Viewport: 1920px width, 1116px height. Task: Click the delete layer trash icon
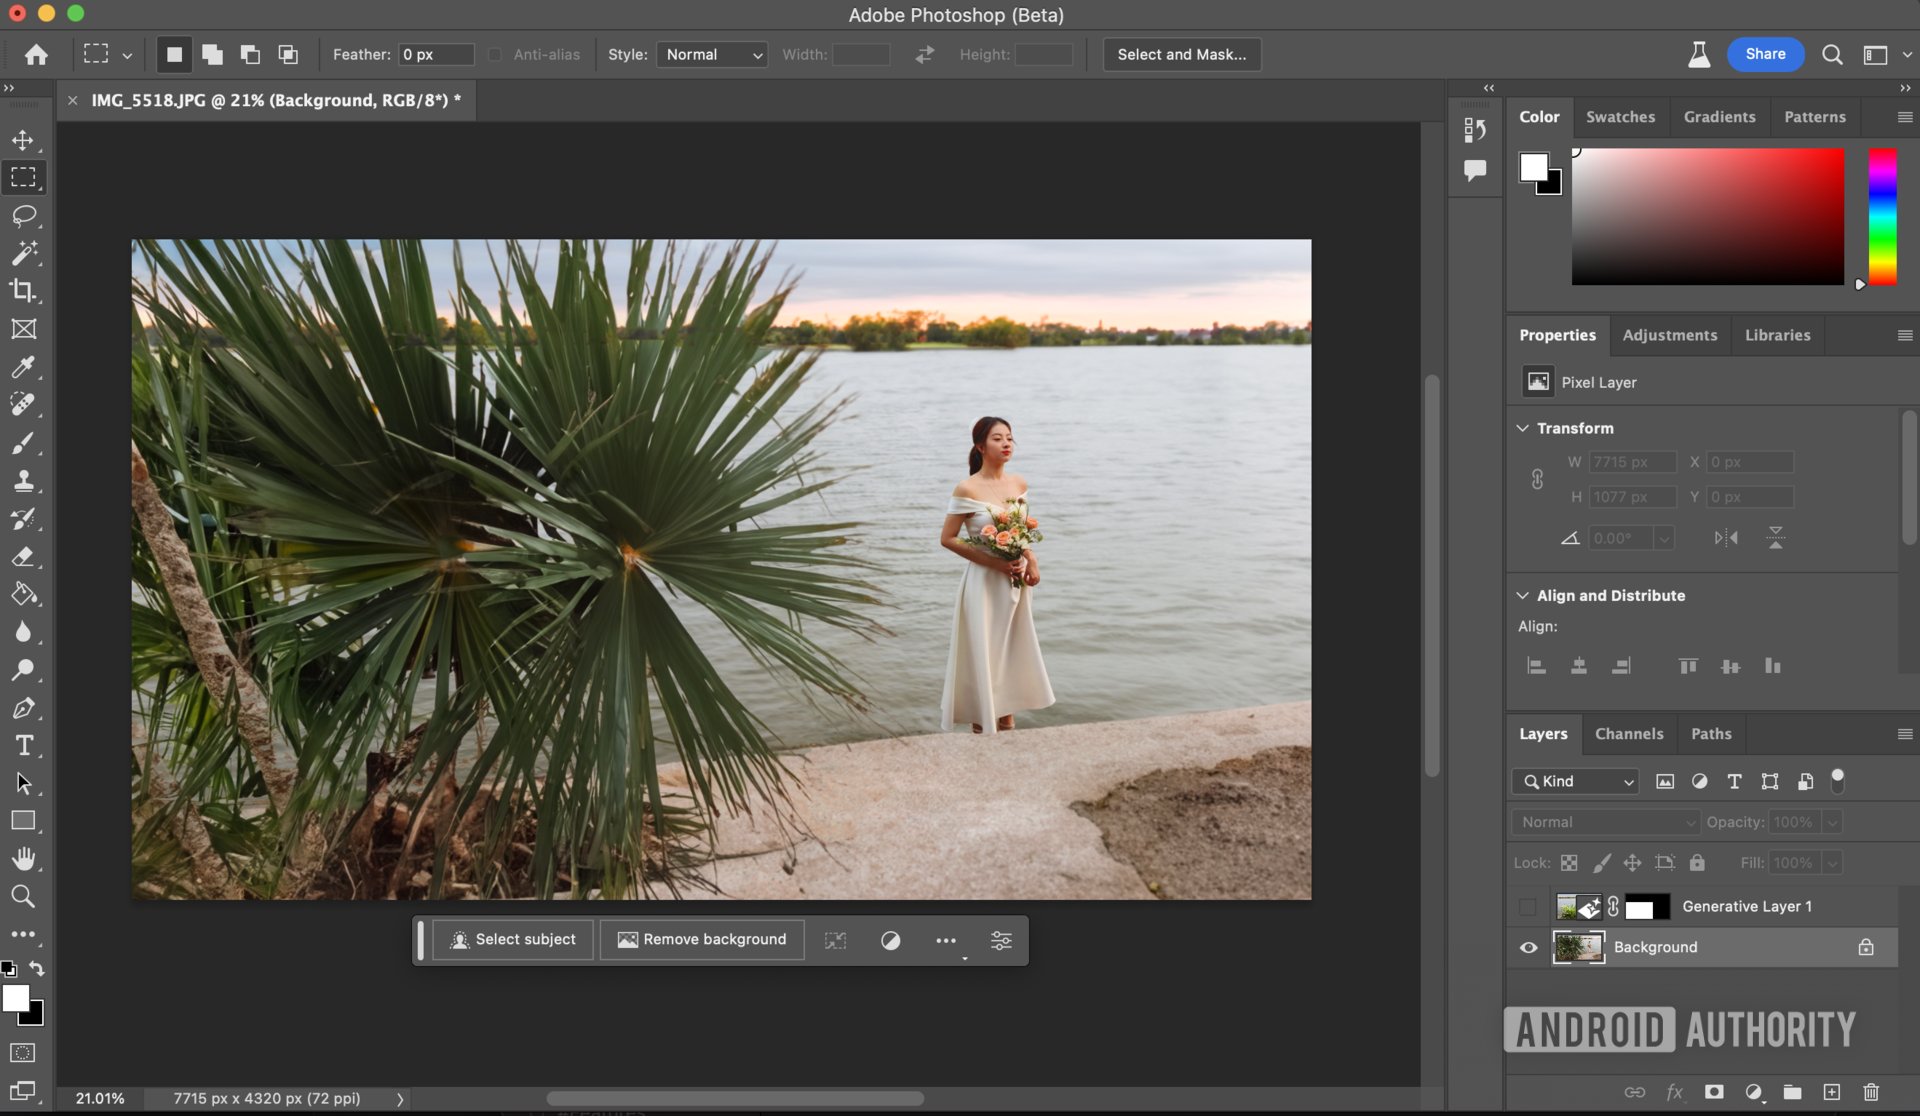[x=1871, y=1092]
